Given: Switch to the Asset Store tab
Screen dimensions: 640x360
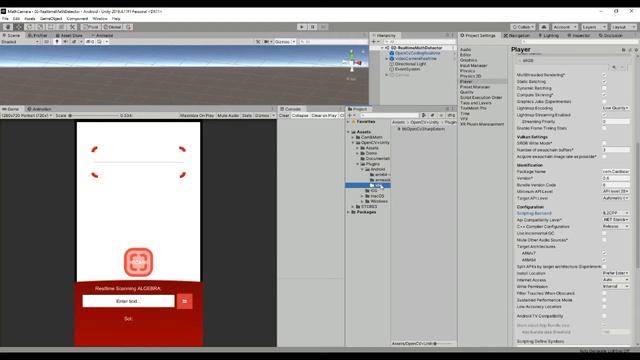Looking at the screenshot, I should click(x=69, y=36).
